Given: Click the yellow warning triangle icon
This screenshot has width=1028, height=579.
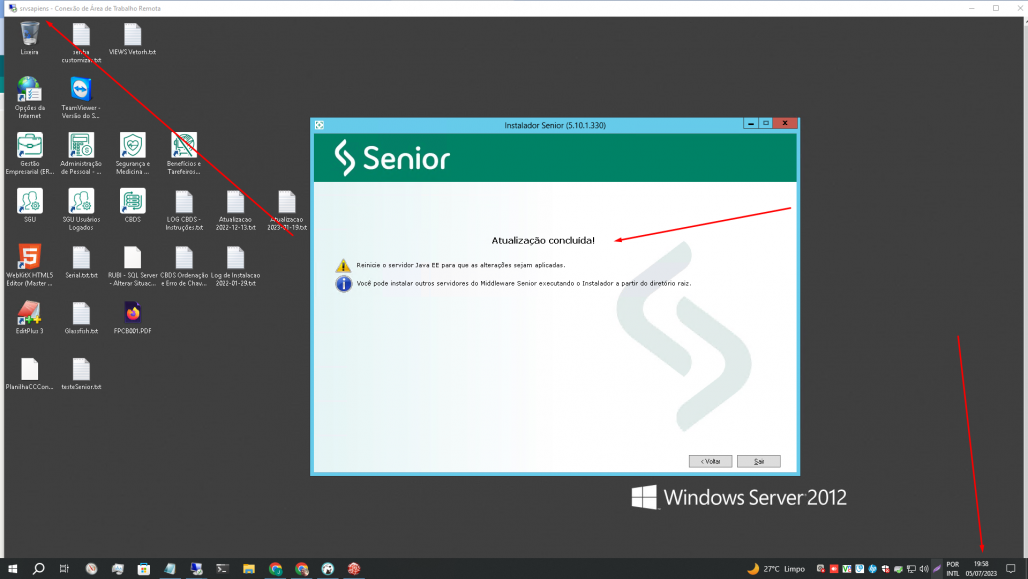Looking at the screenshot, I should tap(343, 266).
